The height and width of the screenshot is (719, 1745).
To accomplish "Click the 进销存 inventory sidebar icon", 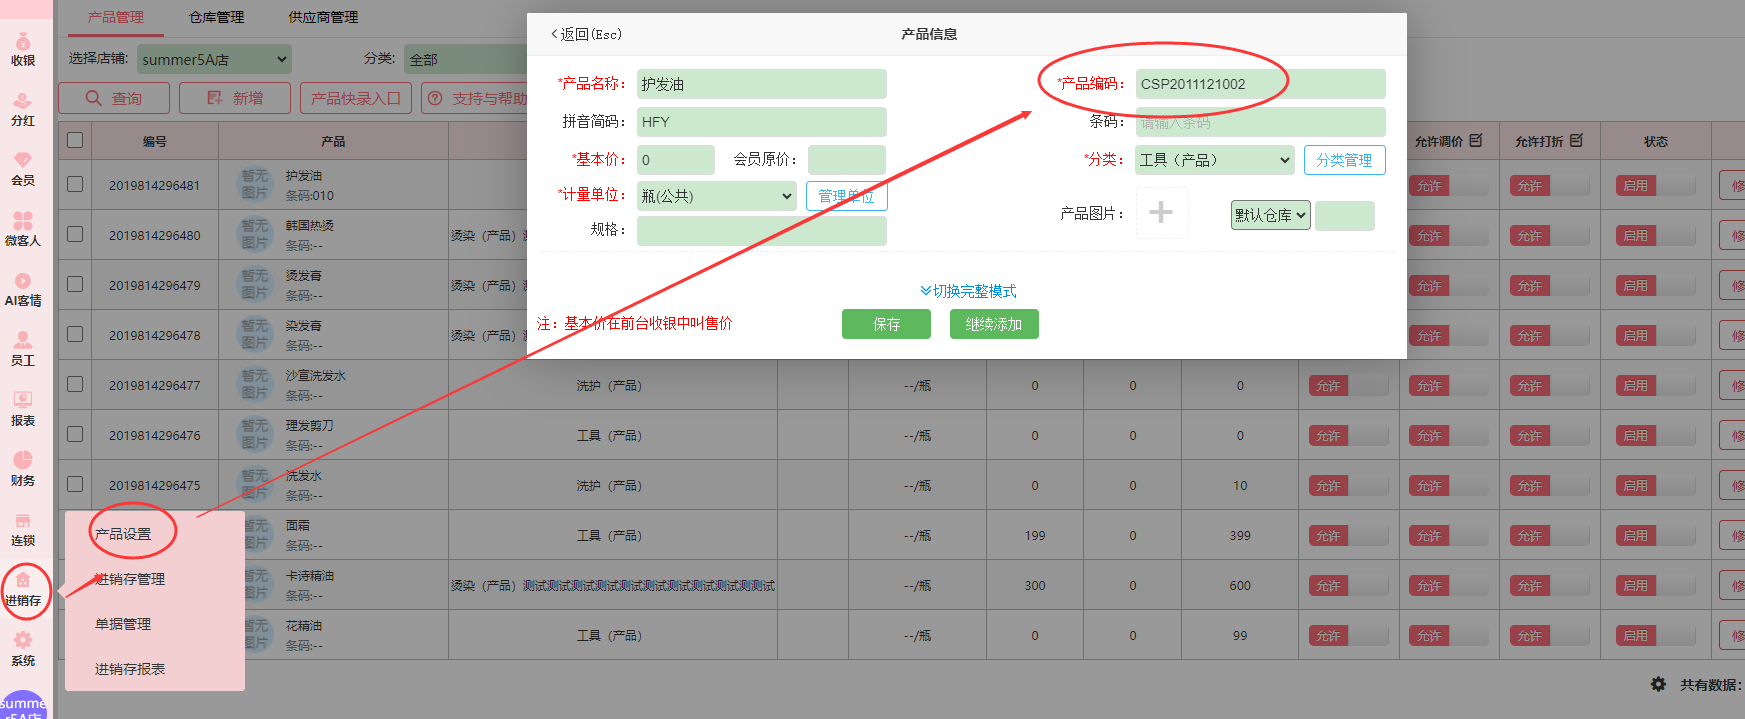I will click(23, 590).
